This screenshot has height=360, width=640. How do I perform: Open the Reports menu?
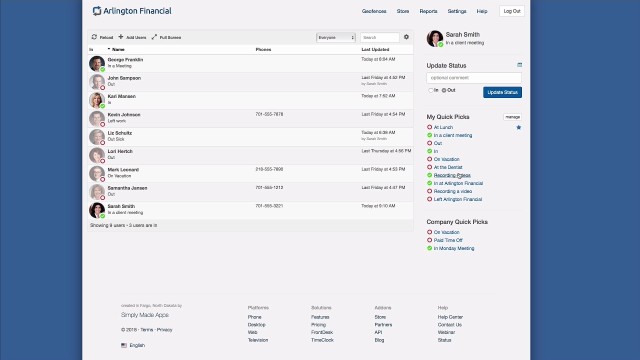428,11
